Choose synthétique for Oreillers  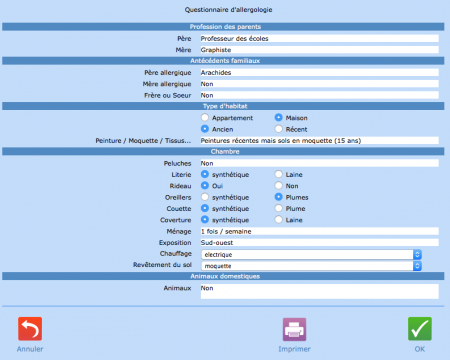(205, 197)
